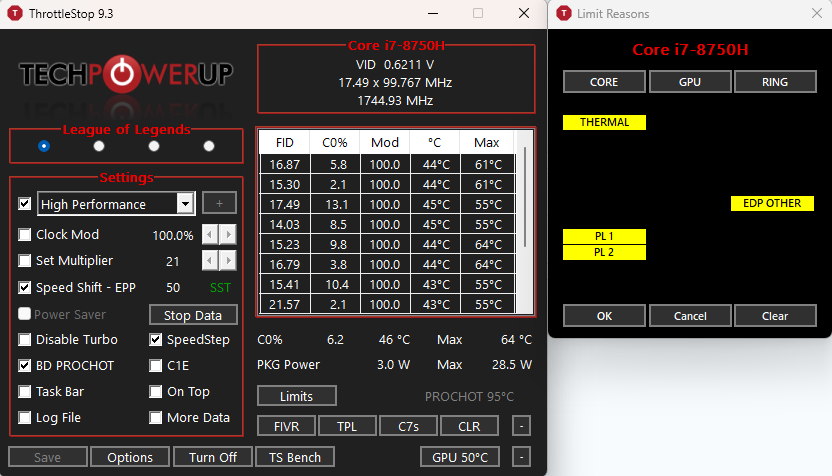Toggle the Speed Shift - EPP checkbox
The width and height of the screenshot is (832, 476).
[x=24, y=288]
